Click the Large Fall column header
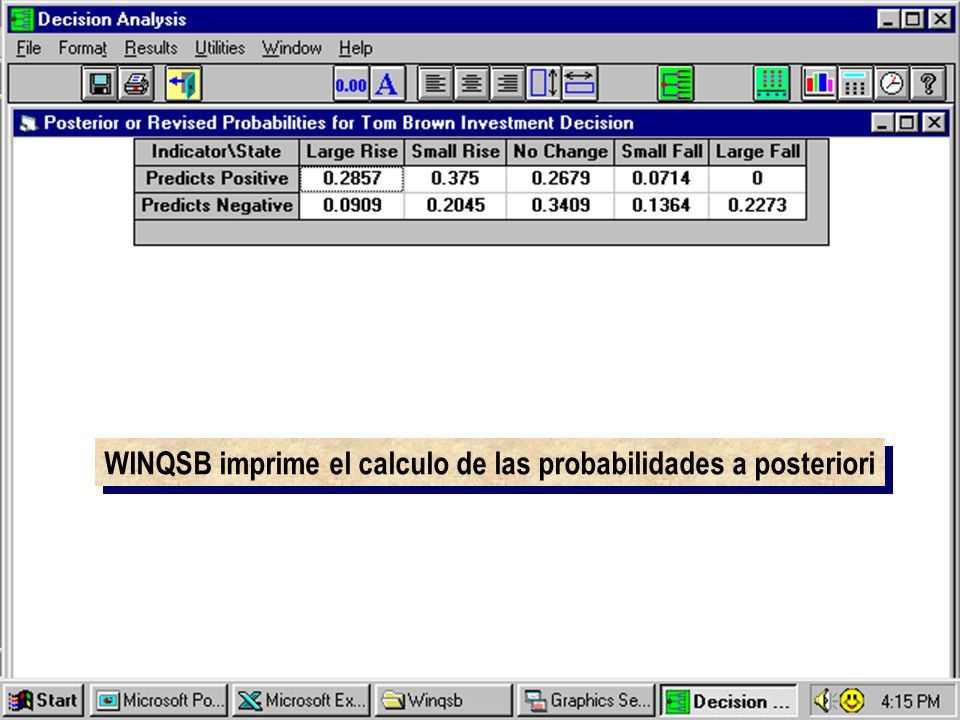This screenshot has height=720, width=960. pos(757,152)
